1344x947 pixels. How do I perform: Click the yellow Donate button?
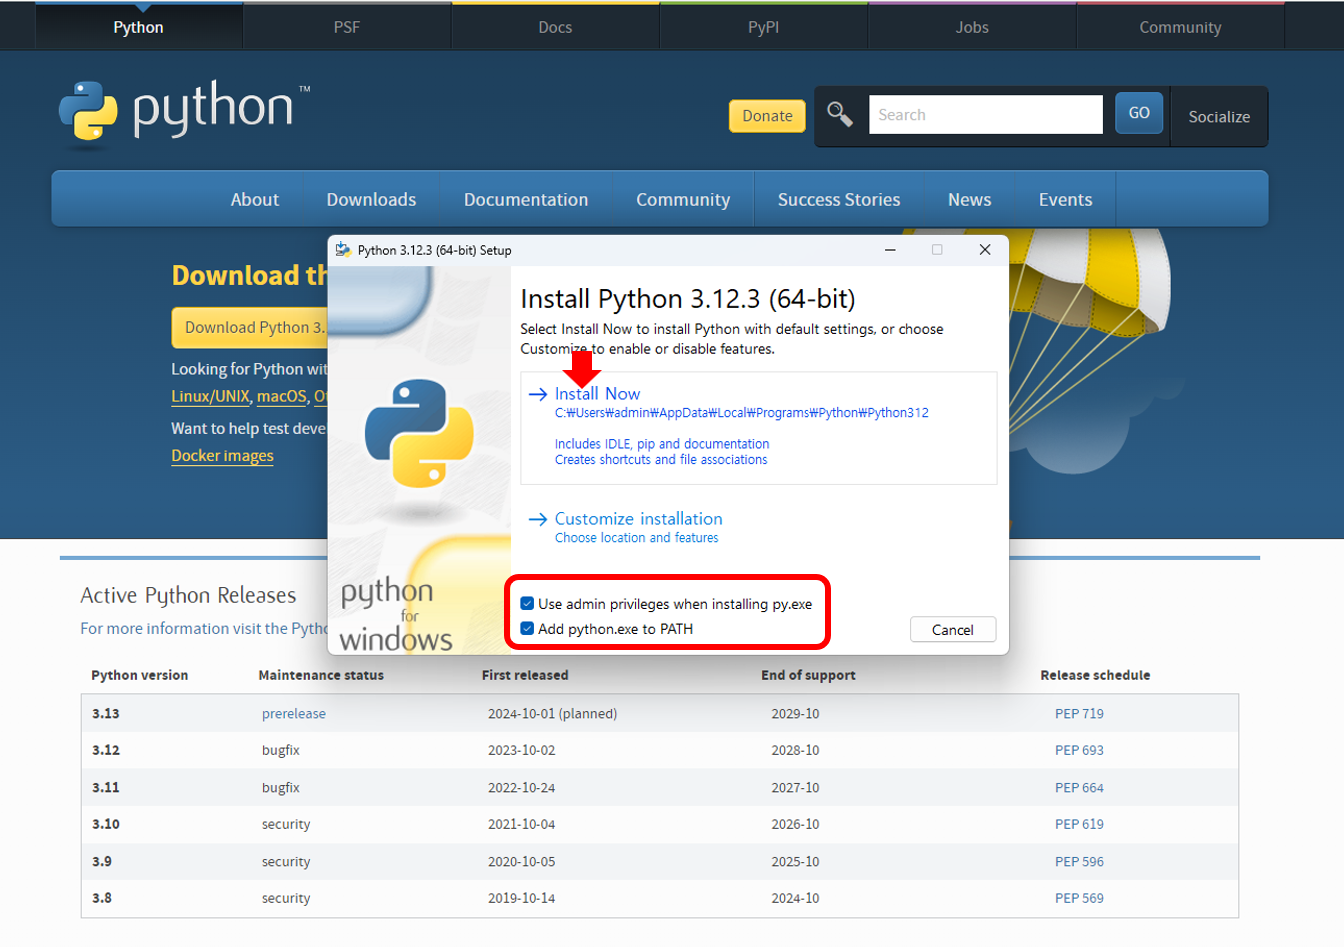pos(767,116)
